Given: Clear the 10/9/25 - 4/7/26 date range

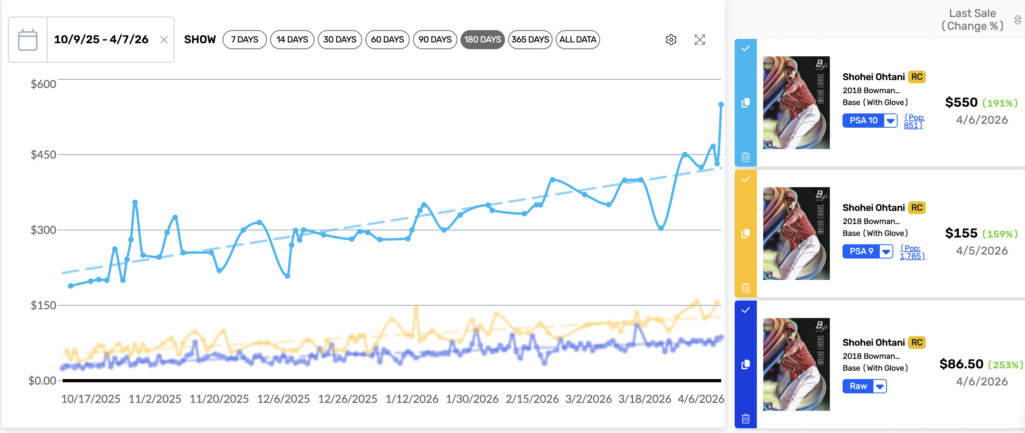Looking at the screenshot, I should [163, 40].
